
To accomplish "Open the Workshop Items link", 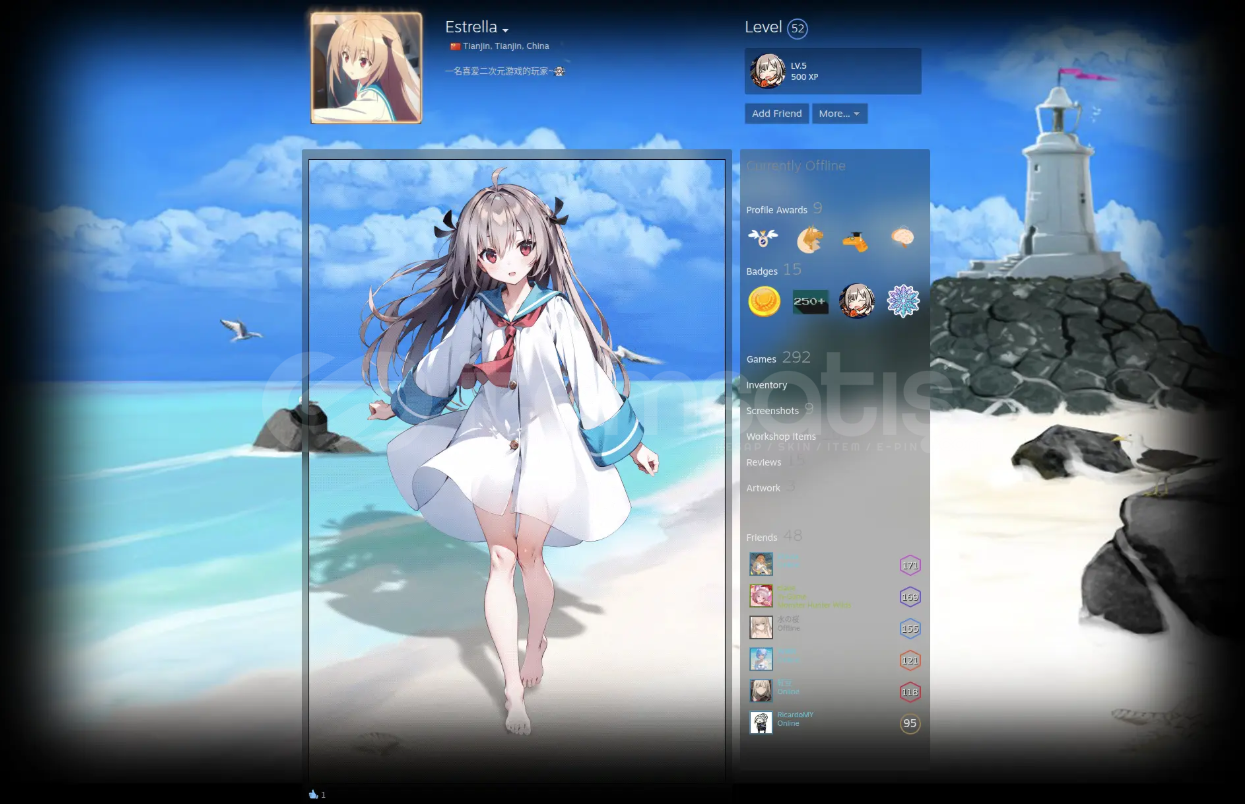I will tap(781, 437).
